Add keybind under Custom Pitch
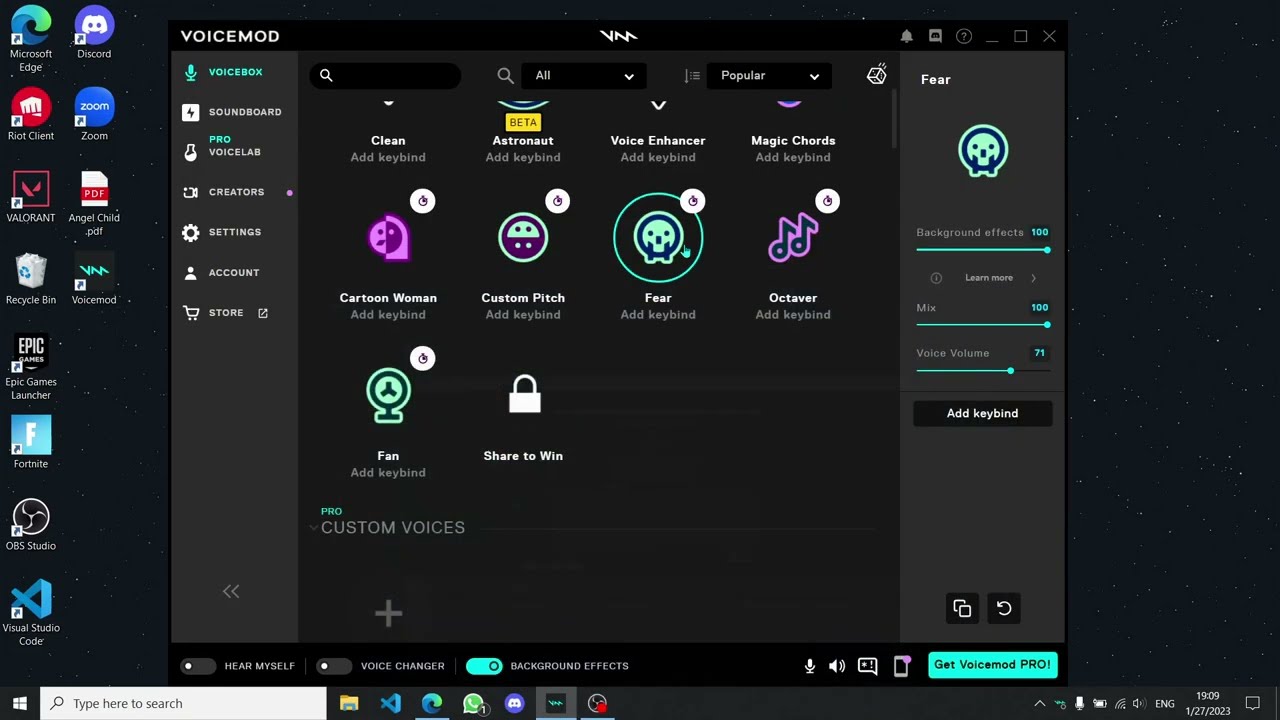 point(523,315)
